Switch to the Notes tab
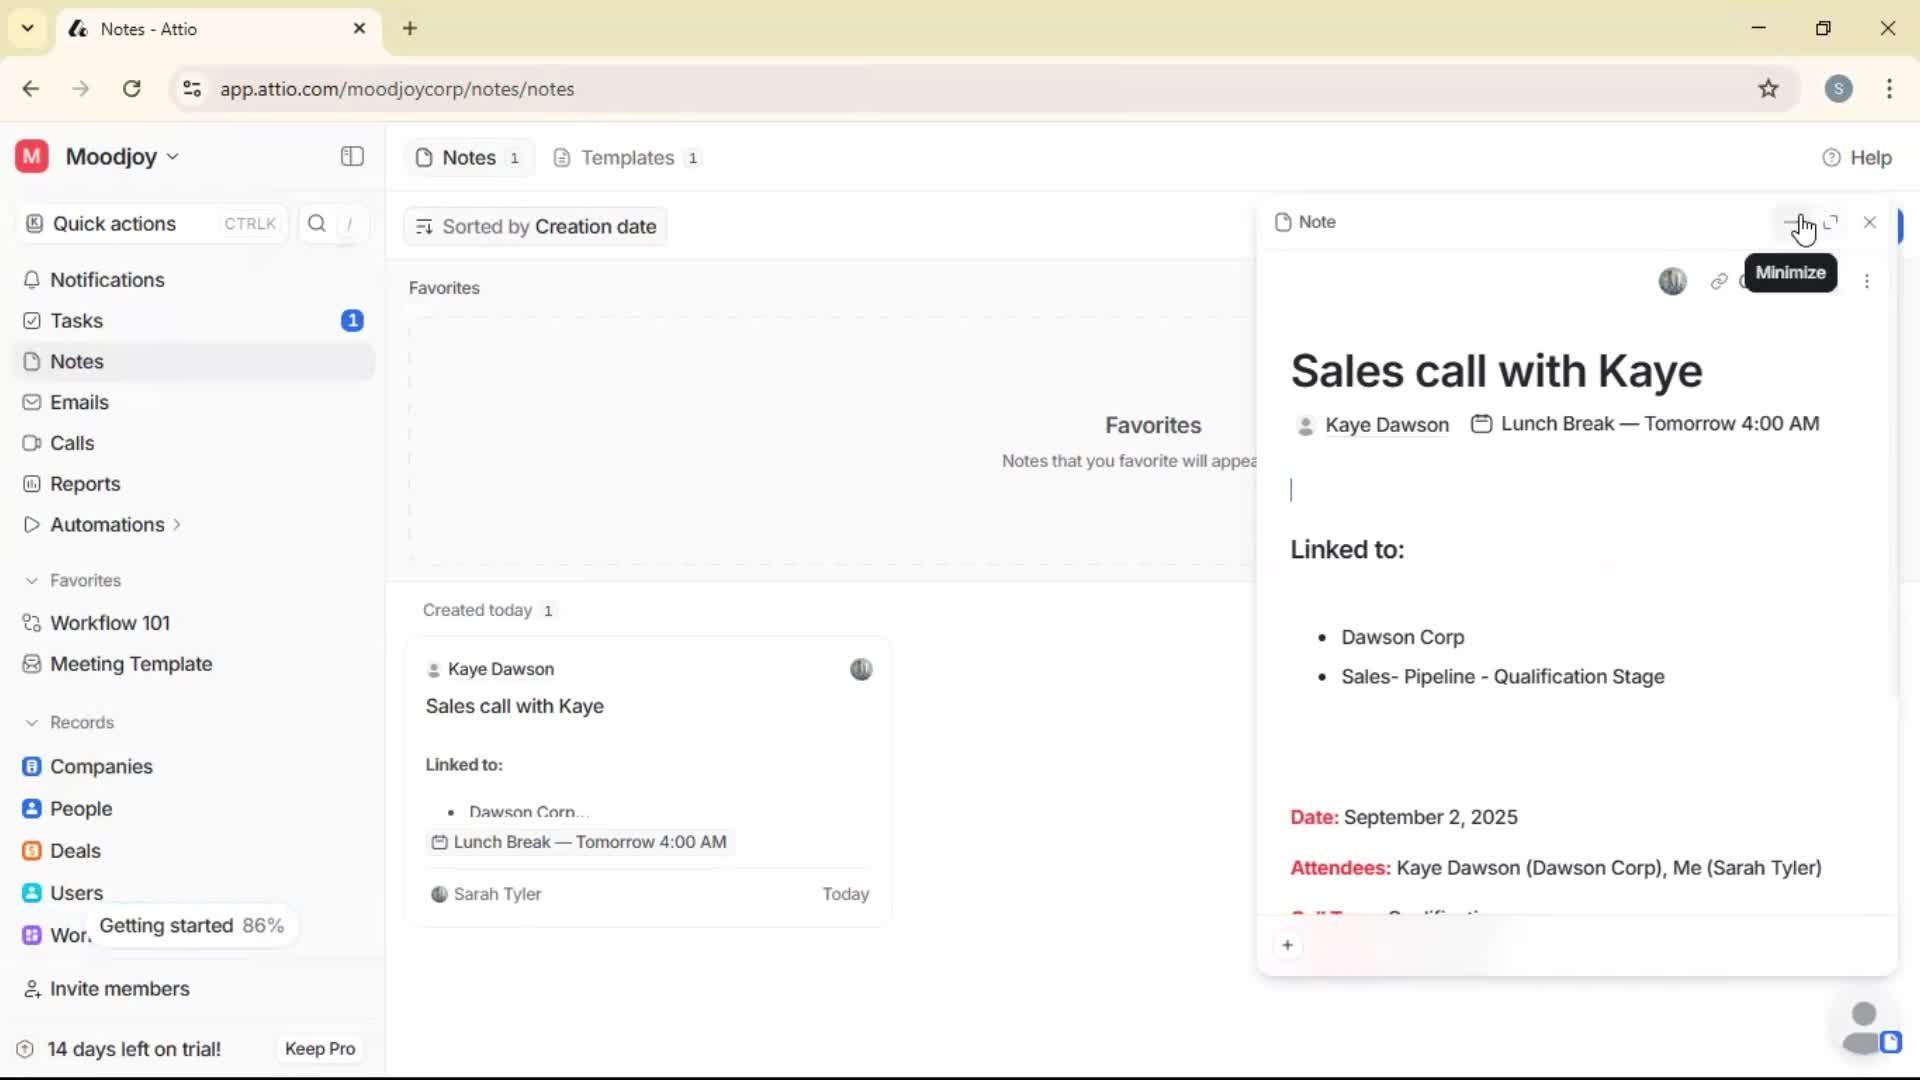1920x1080 pixels. tap(467, 157)
